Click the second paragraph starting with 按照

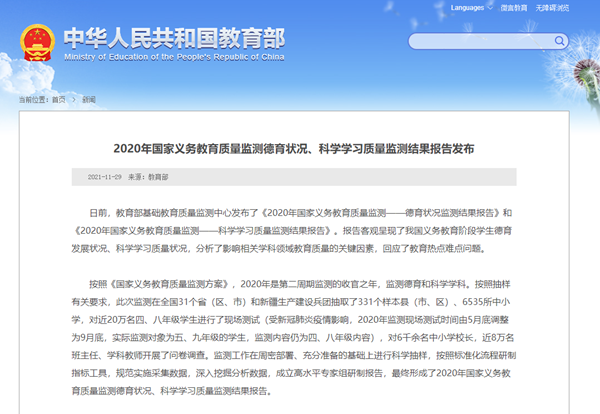[x=300, y=331]
